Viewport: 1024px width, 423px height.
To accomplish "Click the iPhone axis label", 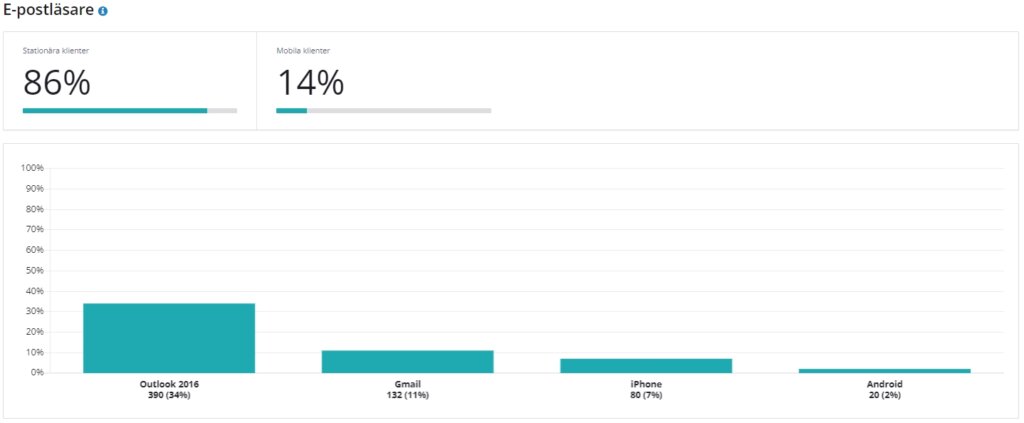I will (x=646, y=384).
